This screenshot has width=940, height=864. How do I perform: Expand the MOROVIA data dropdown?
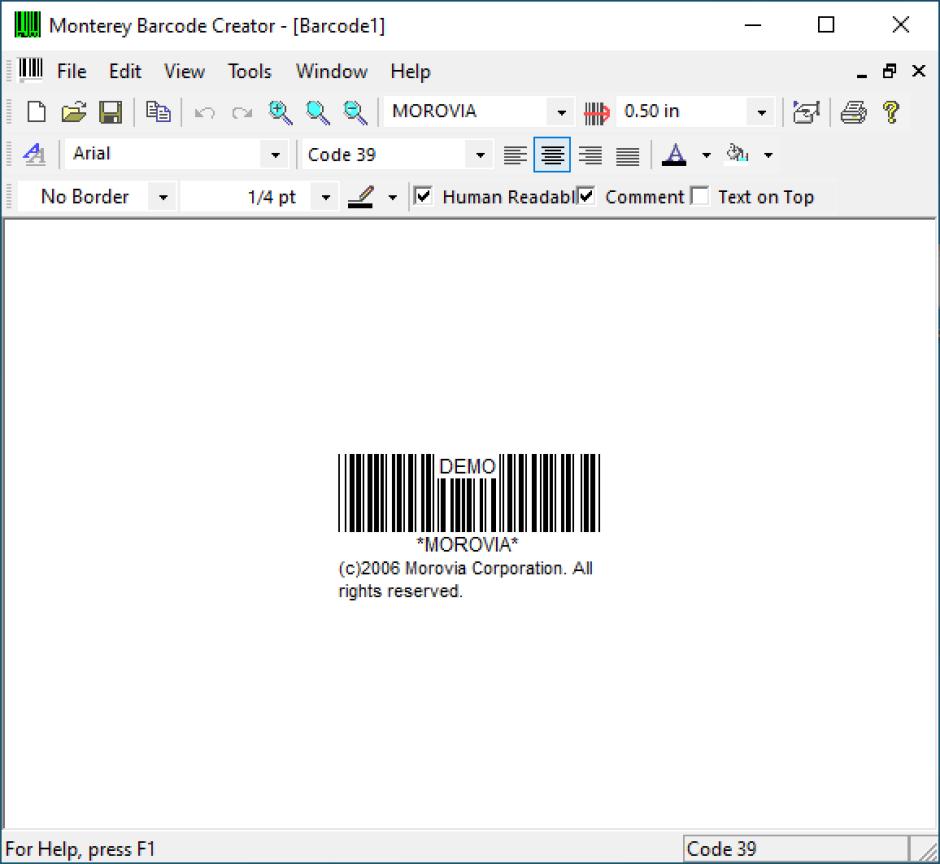561,112
